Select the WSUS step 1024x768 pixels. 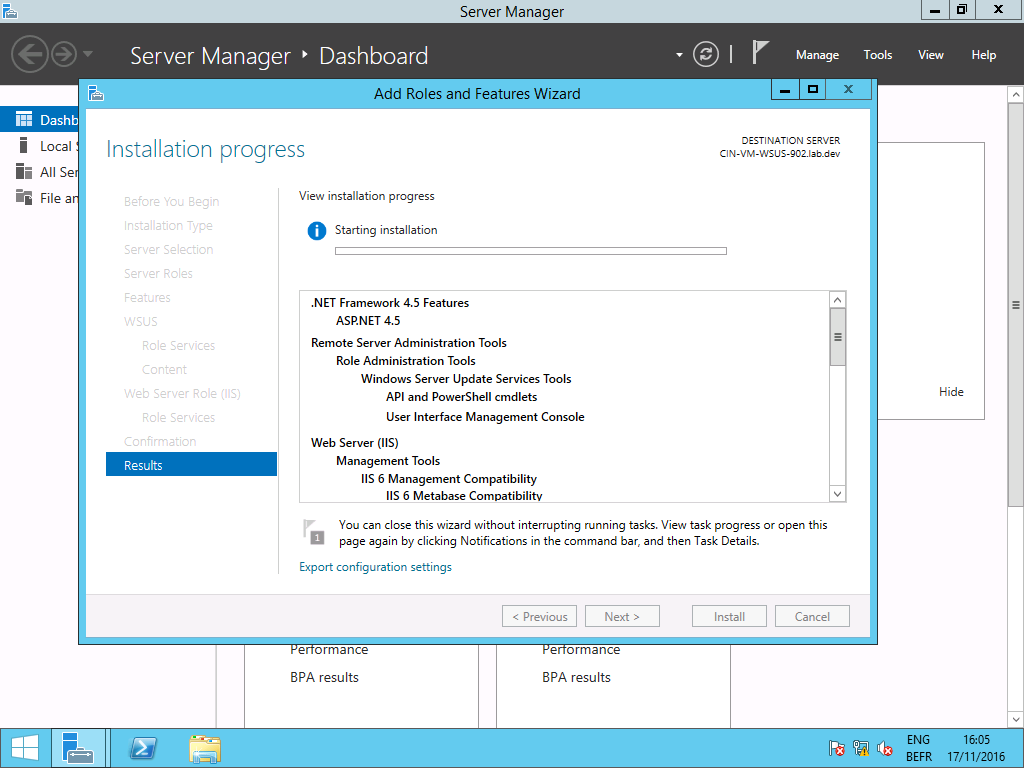coord(140,321)
